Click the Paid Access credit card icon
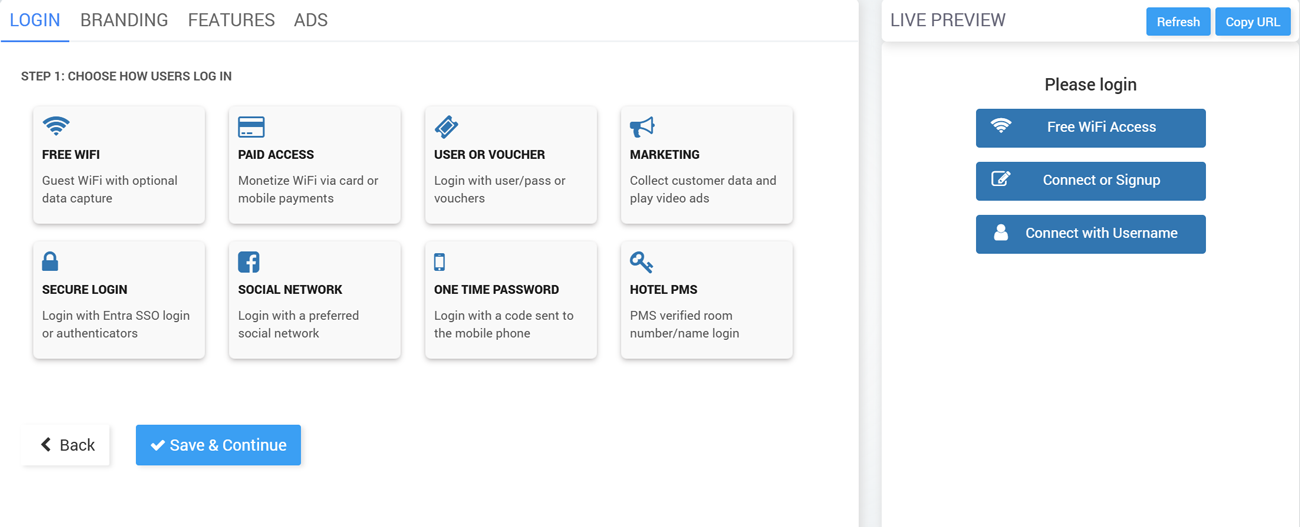 (251, 127)
